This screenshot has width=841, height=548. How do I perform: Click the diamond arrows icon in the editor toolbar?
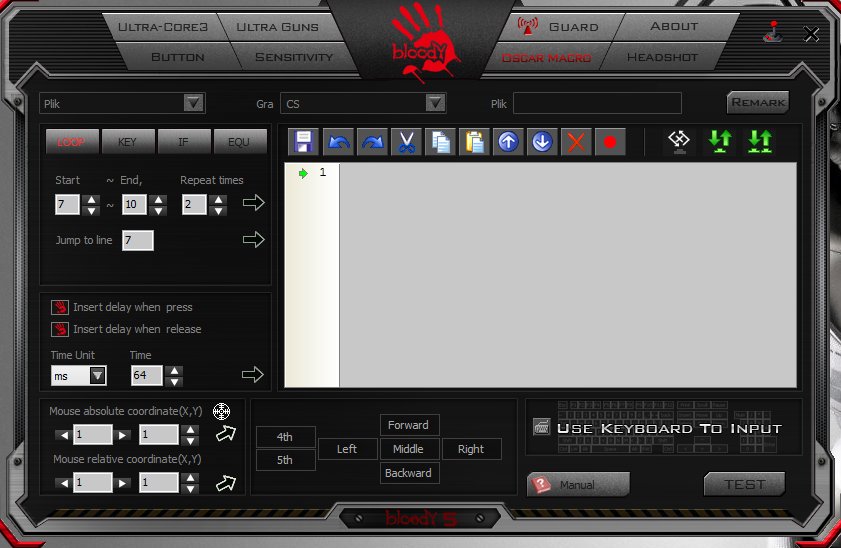[x=679, y=142]
